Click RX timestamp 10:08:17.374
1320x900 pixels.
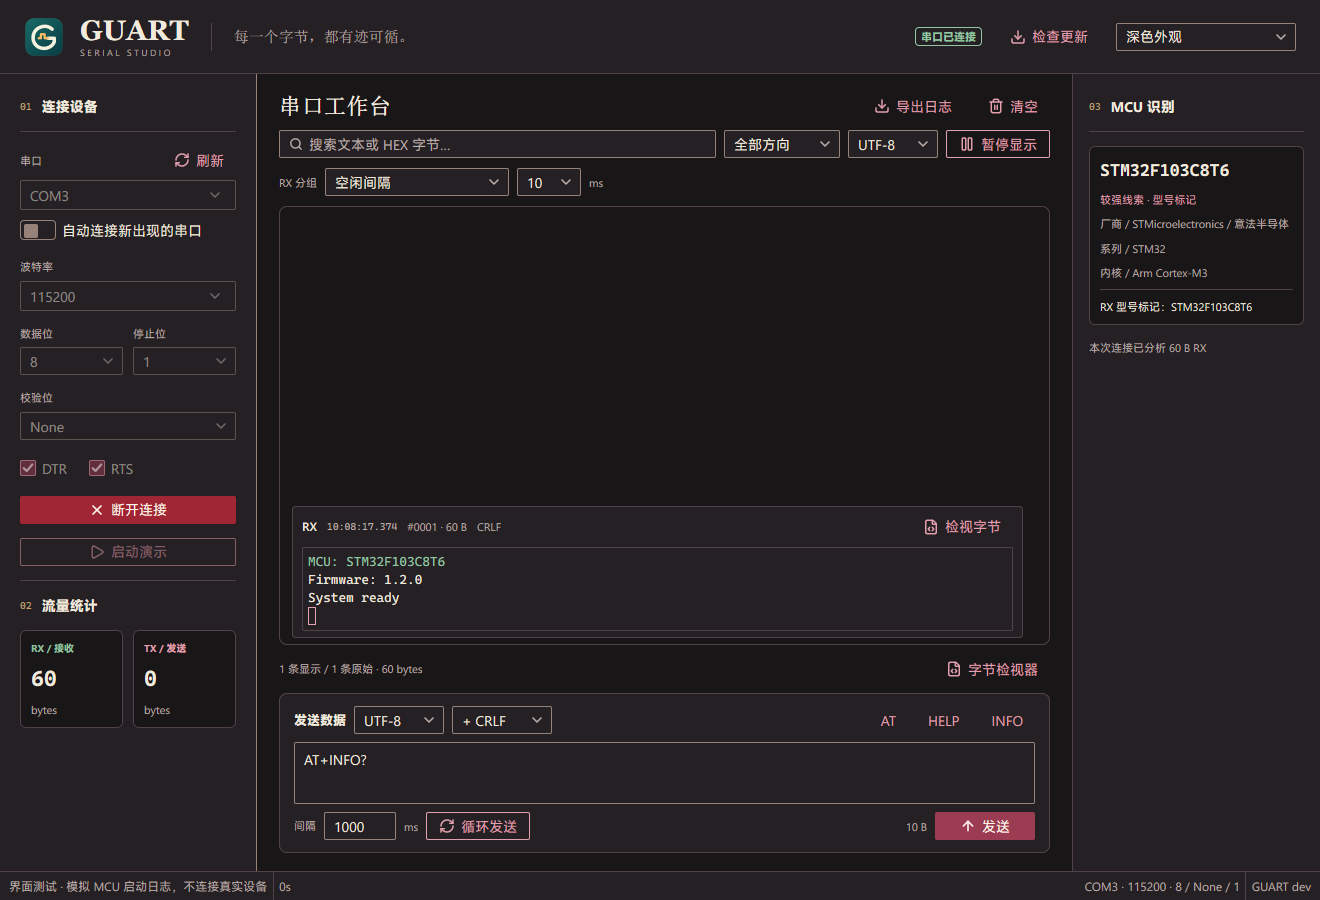point(362,527)
